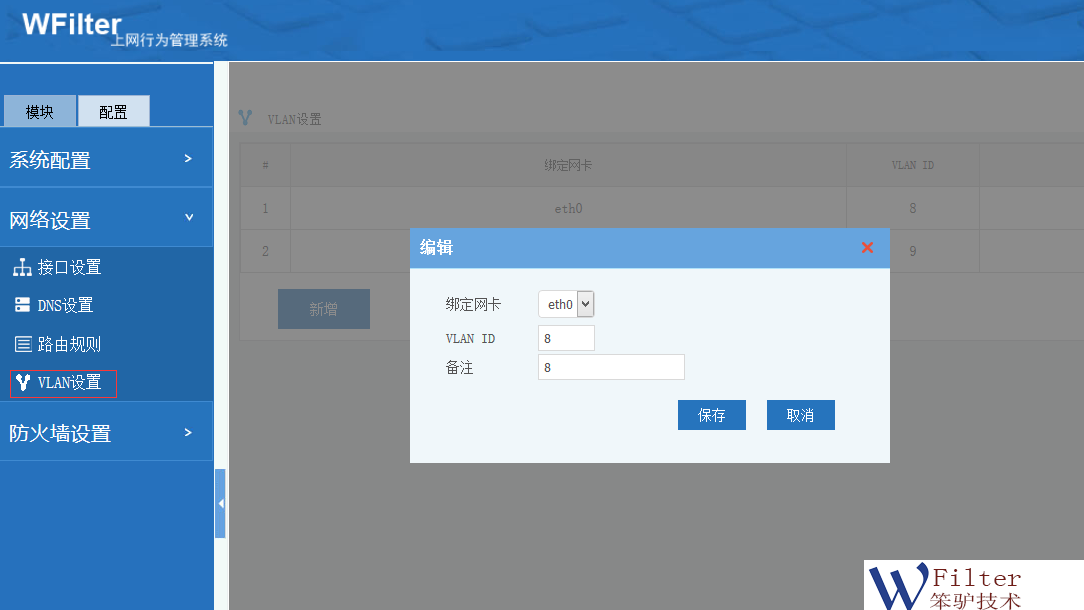Click the VLAN icon beside the page title
Screen dimensions: 1084x610
tap(246, 118)
